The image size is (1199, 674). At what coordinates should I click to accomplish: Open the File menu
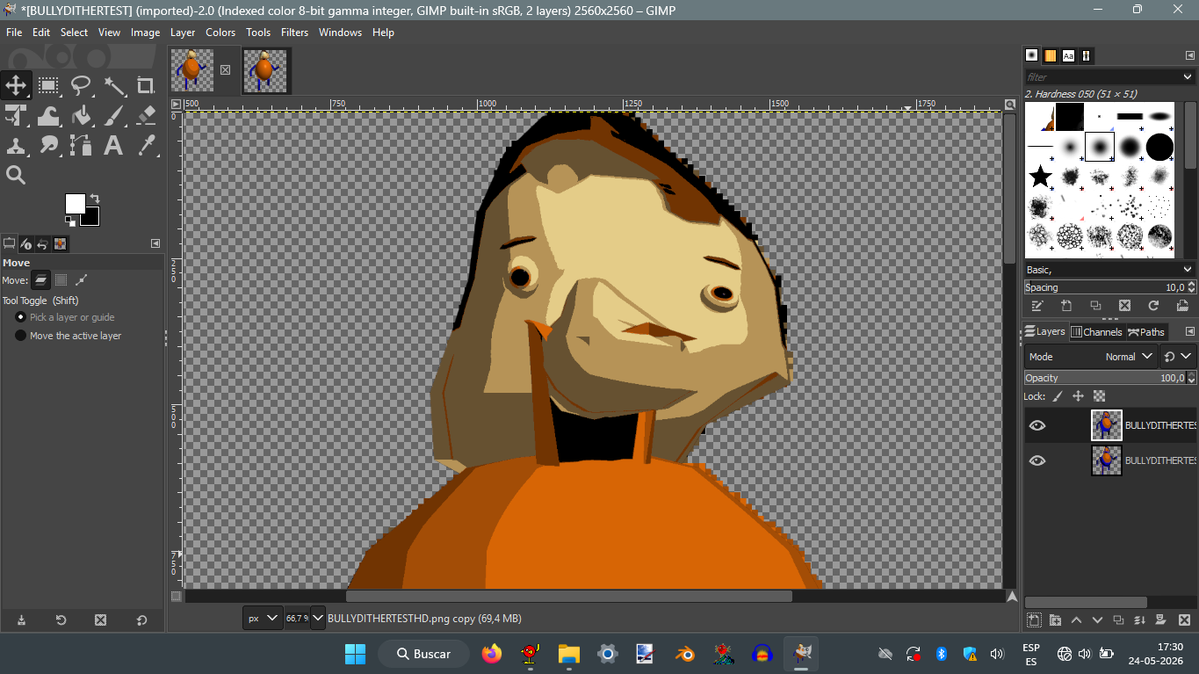point(14,32)
